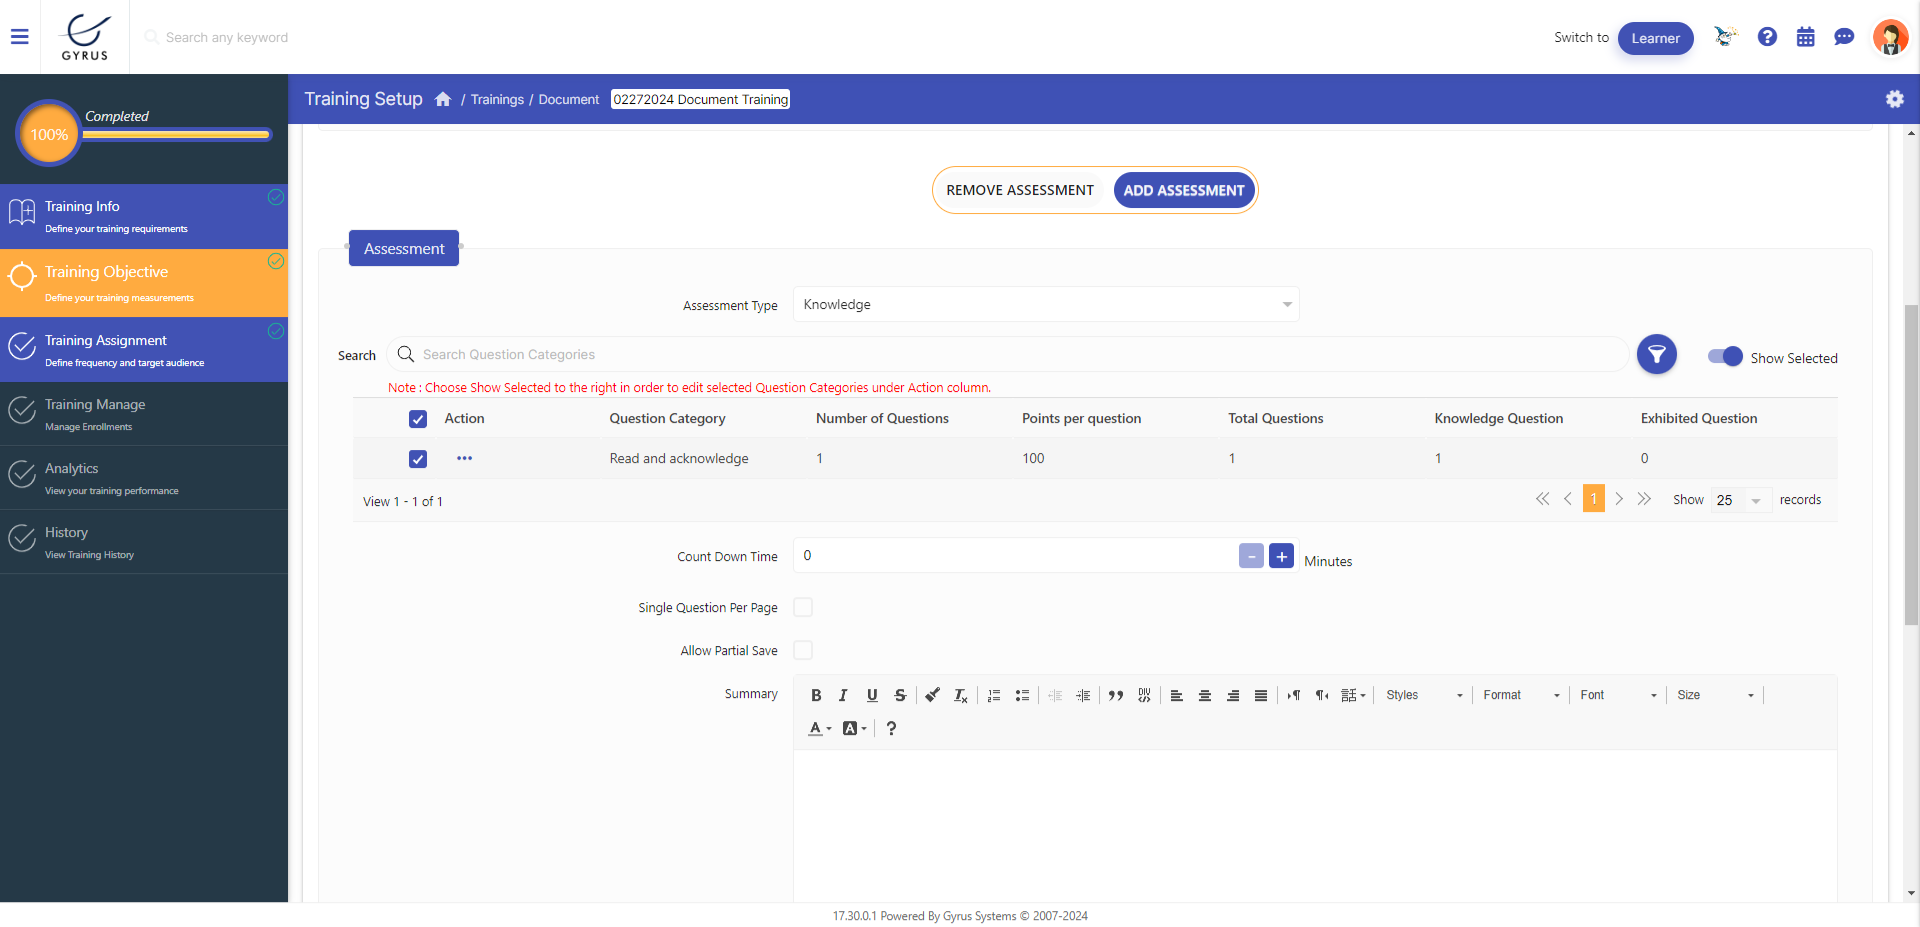Viewport: 1920px width, 927px height.
Task: Click the ADD ASSESSMENT button
Action: 1183,190
